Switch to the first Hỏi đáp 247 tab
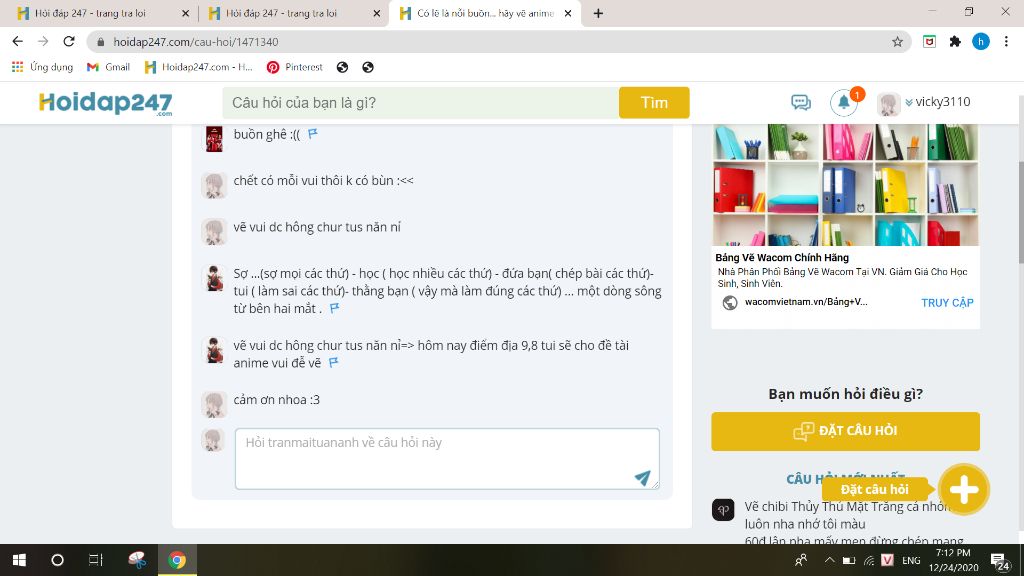The width and height of the screenshot is (1024, 576). [x=98, y=13]
